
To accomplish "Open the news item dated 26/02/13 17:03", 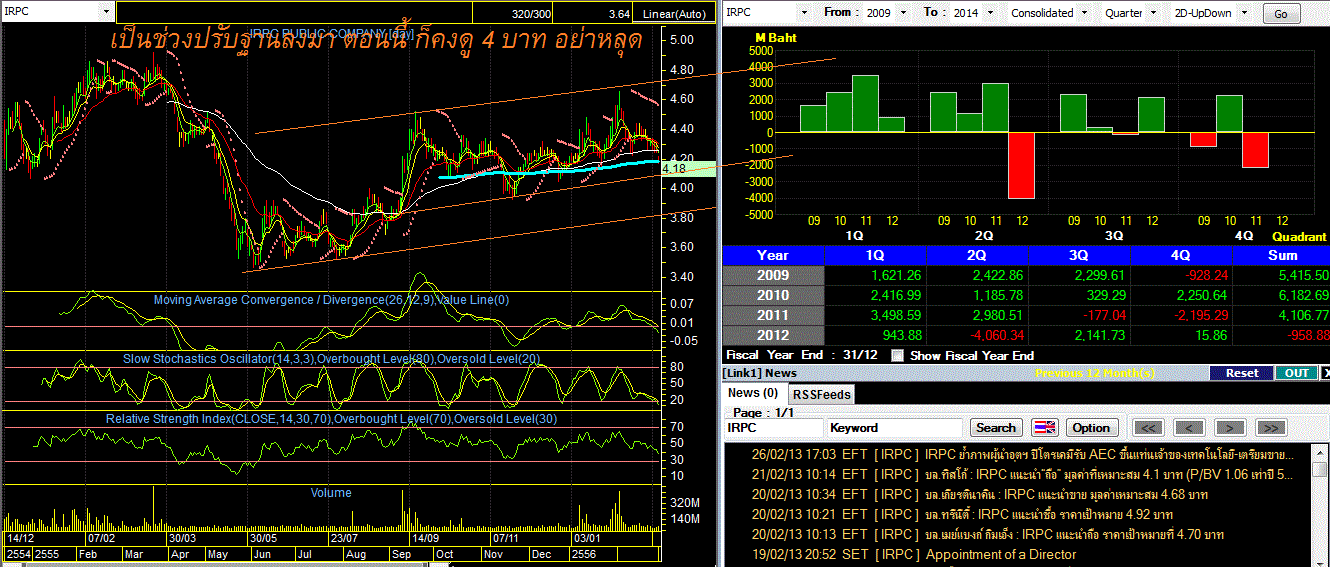I will [1022, 454].
